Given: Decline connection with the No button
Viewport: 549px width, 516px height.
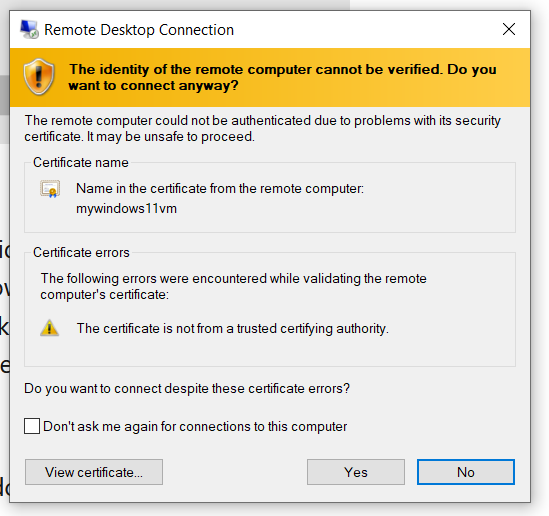Looking at the screenshot, I should [466, 472].
